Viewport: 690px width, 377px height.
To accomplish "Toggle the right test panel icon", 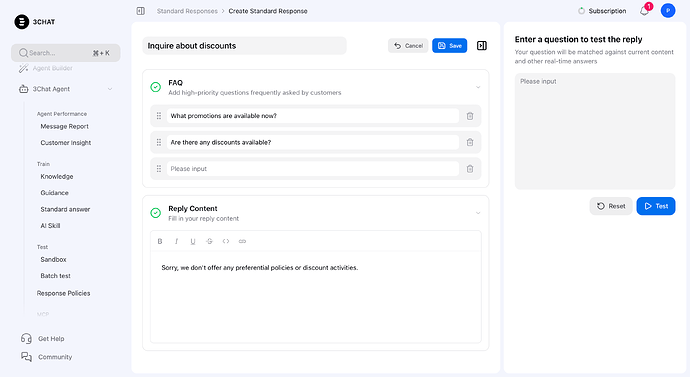I will tap(482, 45).
